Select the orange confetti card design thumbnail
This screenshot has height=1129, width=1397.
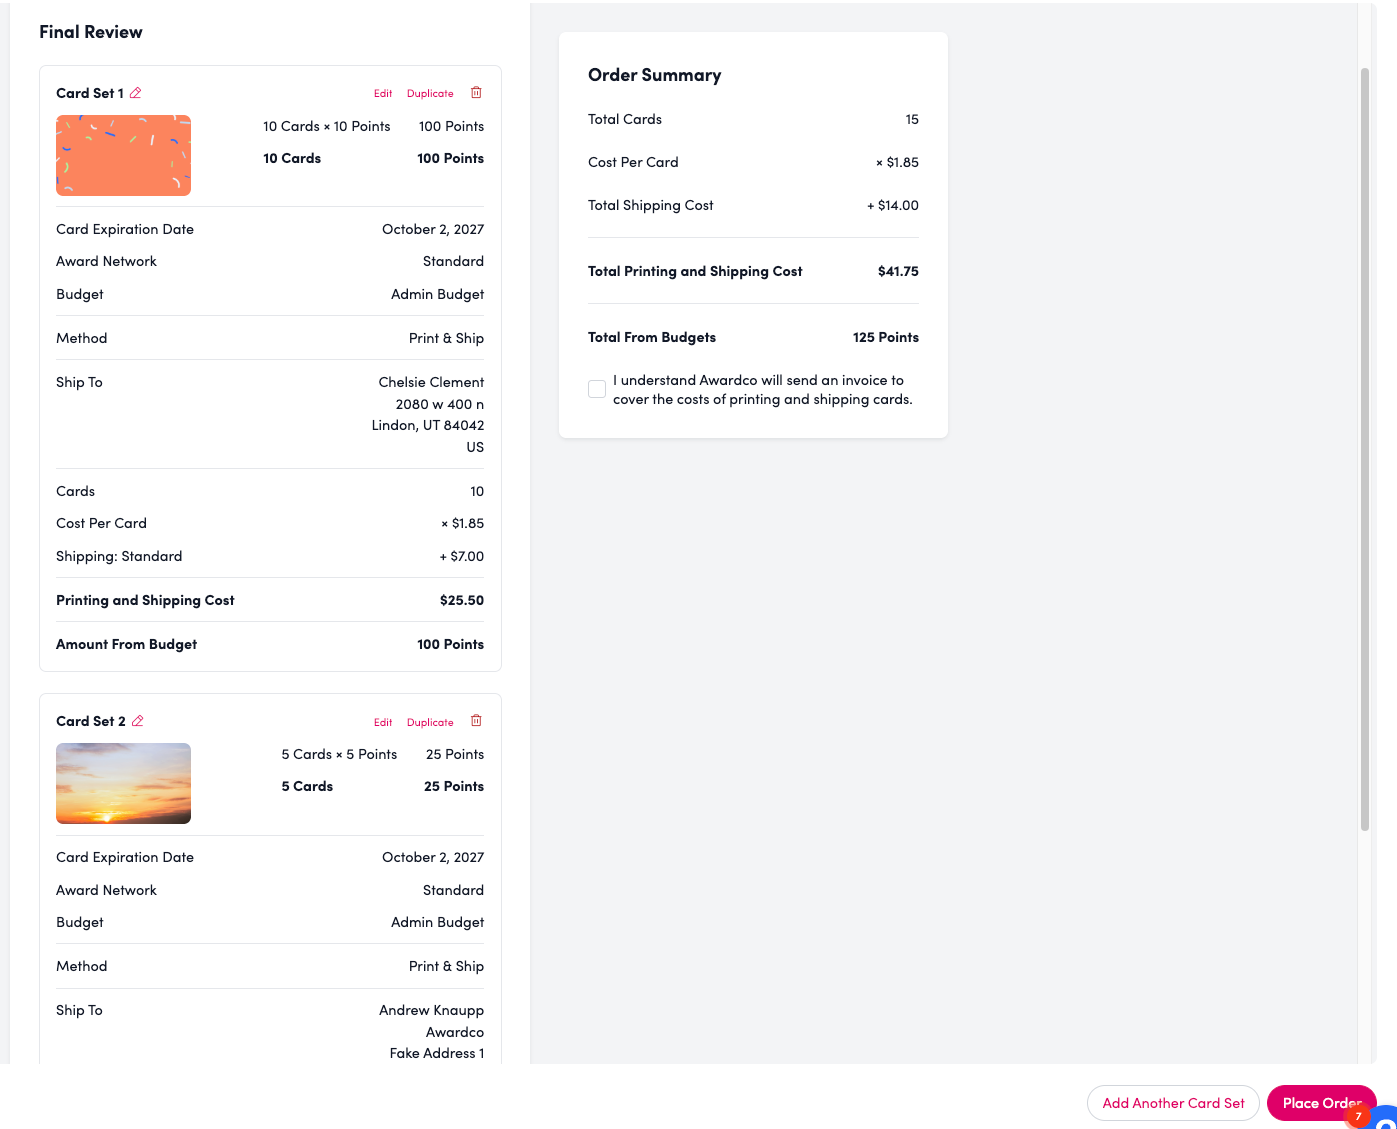[x=123, y=155]
